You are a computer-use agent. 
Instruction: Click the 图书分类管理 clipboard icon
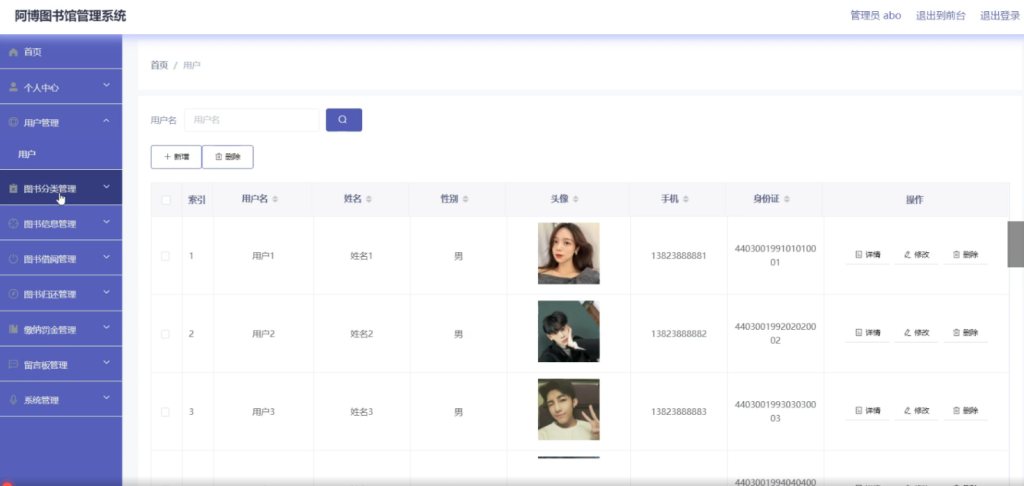pos(13,189)
